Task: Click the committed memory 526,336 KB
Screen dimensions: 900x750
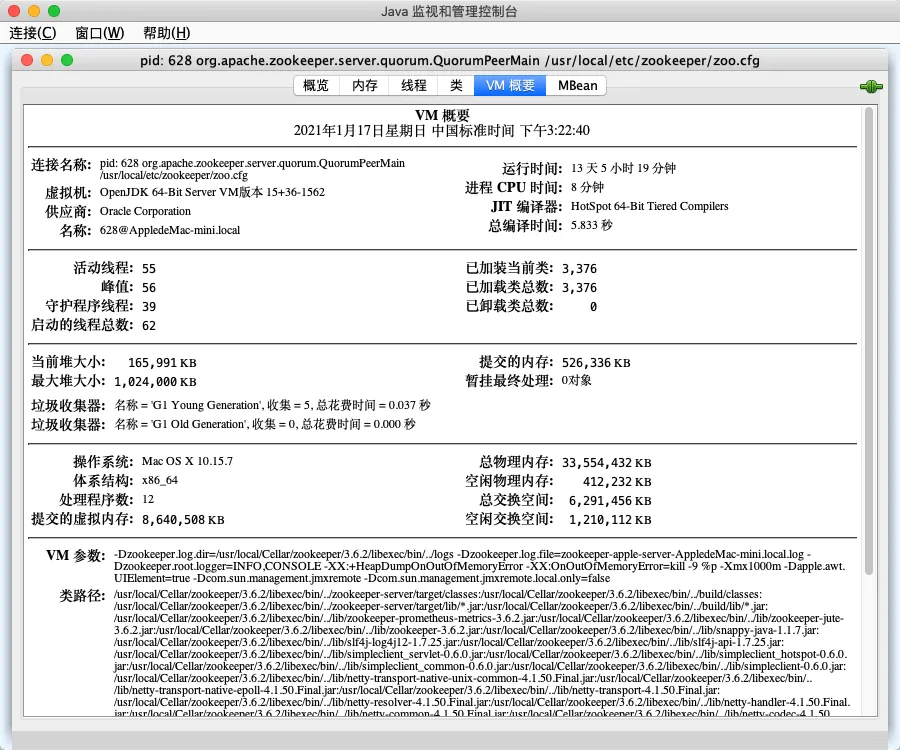Action: click(596, 363)
